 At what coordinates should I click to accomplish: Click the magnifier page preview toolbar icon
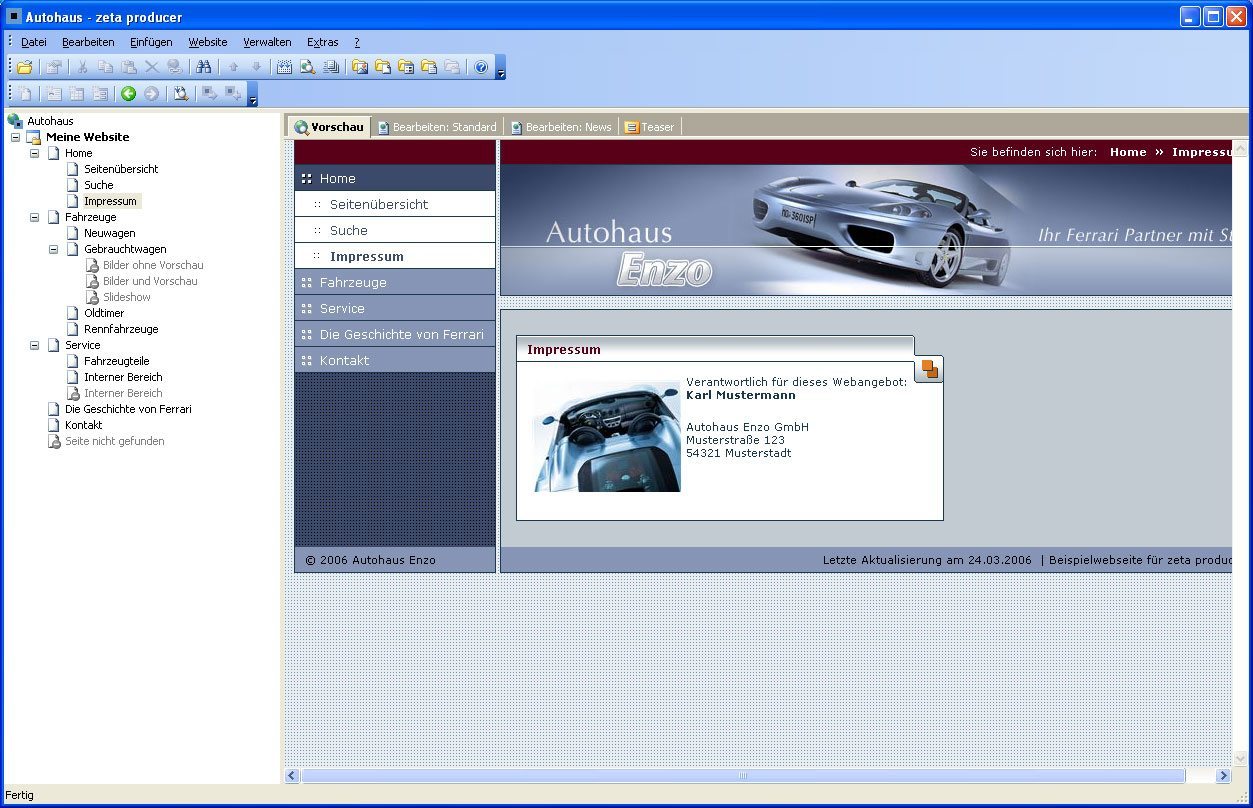[x=307, y=67]
